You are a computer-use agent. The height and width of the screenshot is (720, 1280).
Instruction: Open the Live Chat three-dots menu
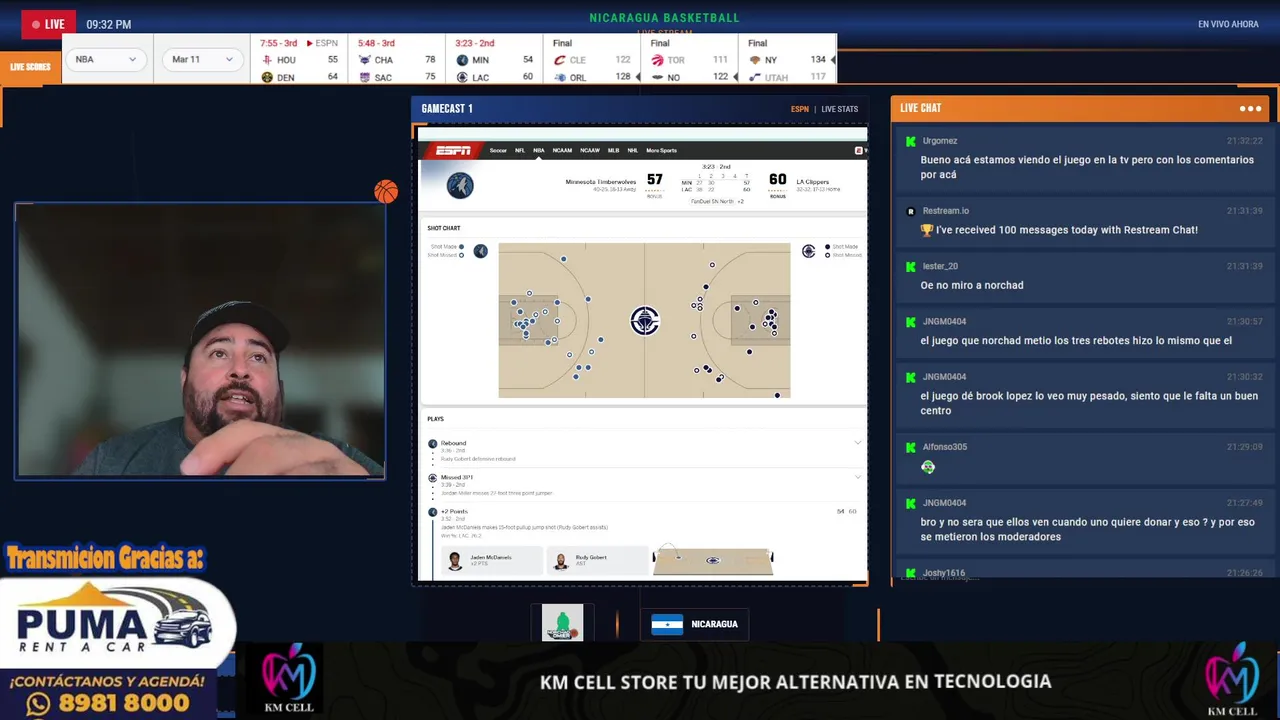tap(1250, 108)
